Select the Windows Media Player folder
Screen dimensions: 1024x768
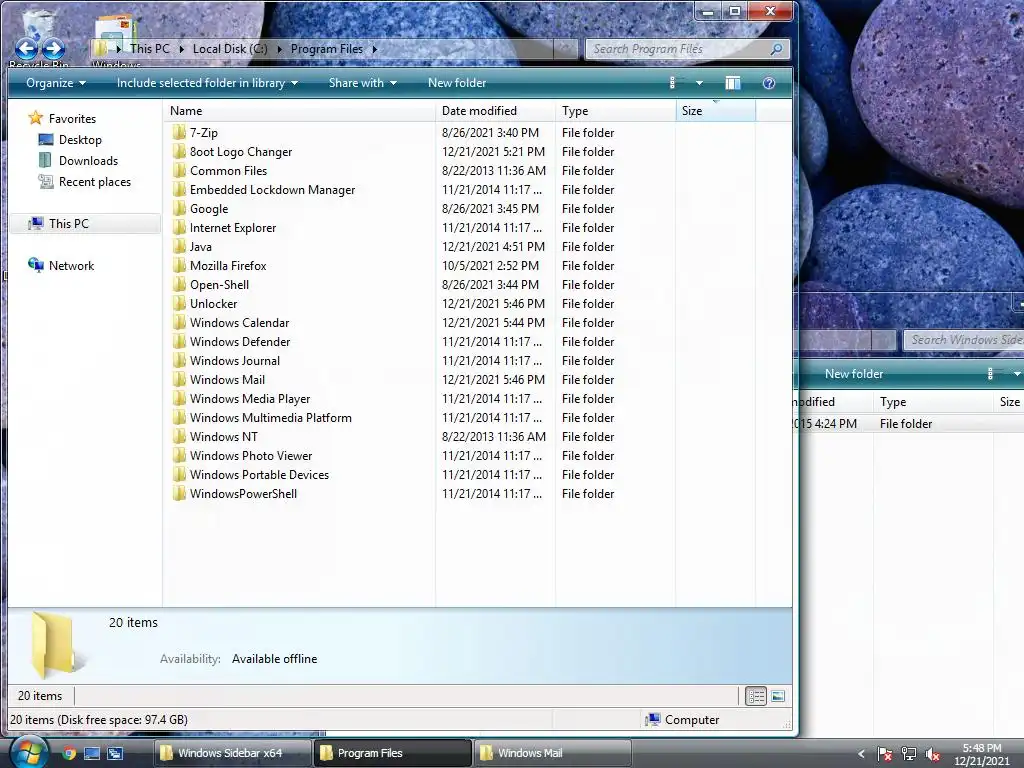249,398
